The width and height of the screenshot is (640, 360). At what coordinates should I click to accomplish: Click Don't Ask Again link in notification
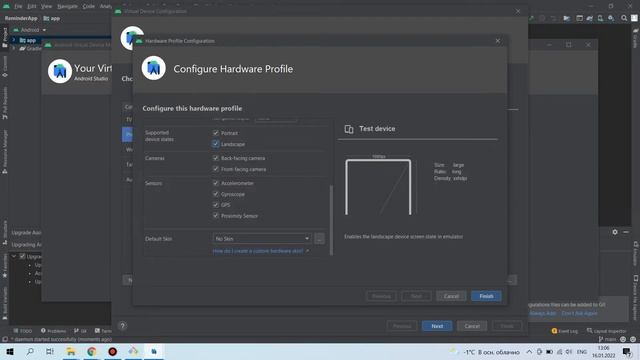(579, 313)
